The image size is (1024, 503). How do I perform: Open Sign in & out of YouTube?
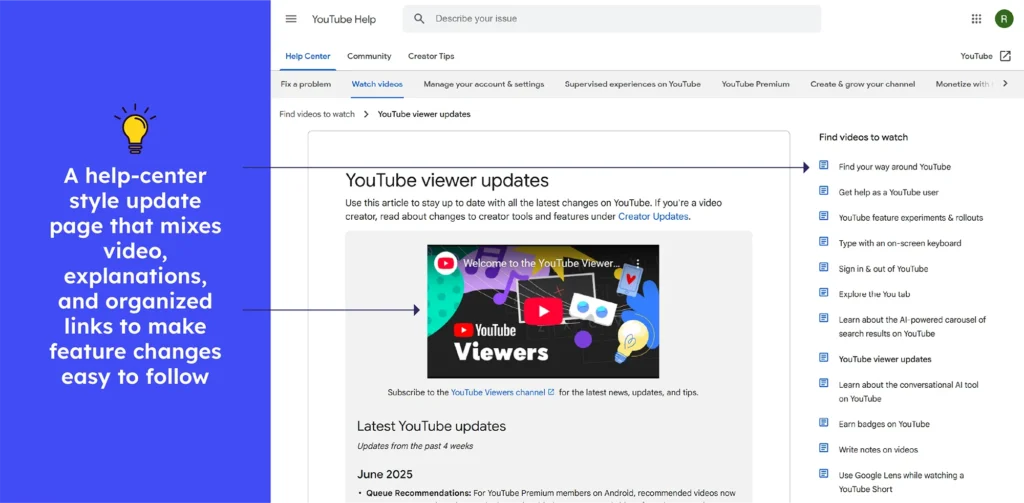pyautogui.click(x=883, y=268)
